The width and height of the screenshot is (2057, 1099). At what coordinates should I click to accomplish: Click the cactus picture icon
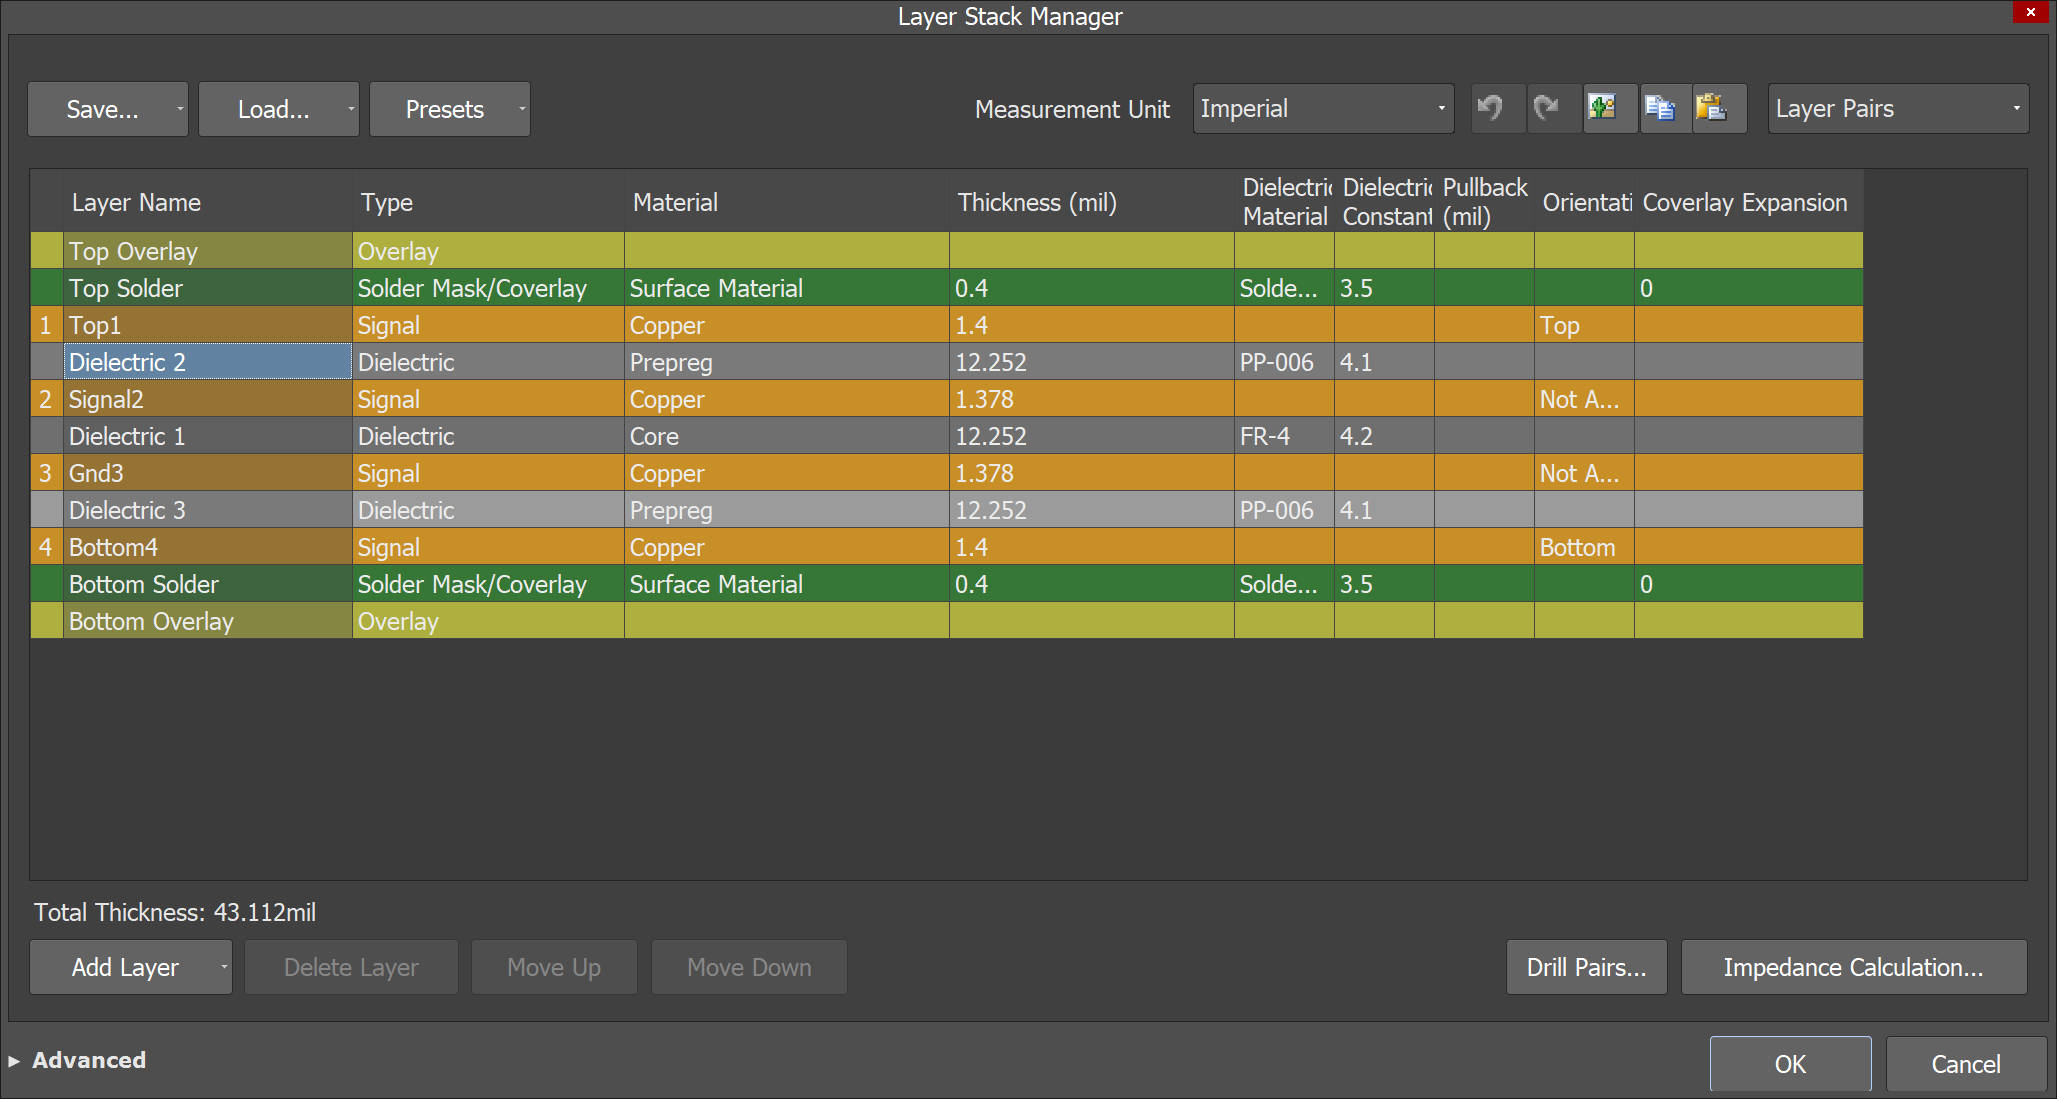coord(1603,108)
